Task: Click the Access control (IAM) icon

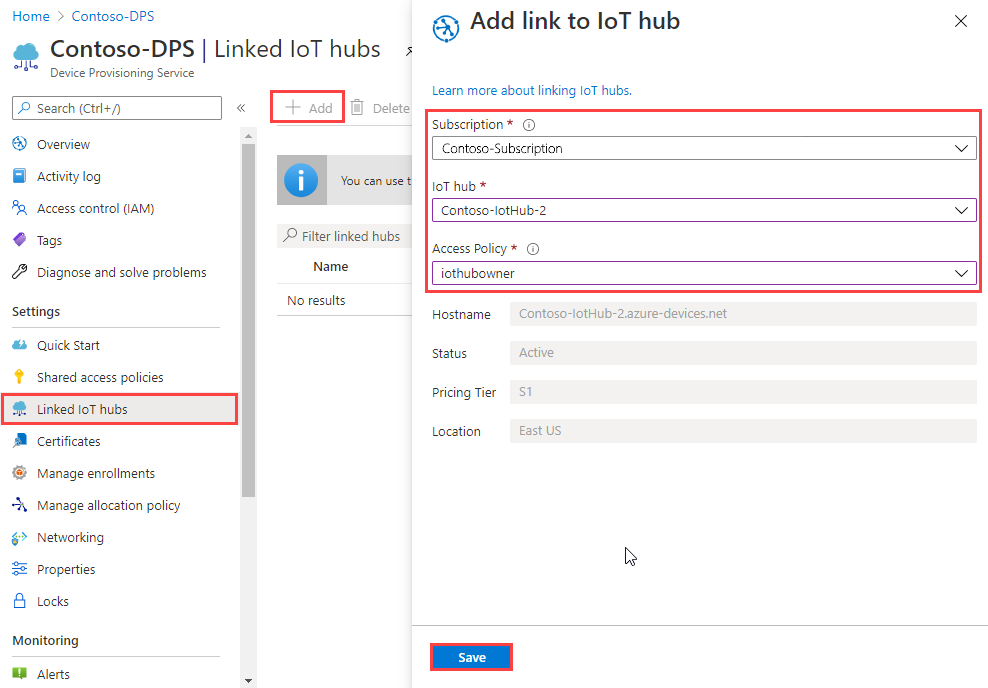Action: [20, 208]
